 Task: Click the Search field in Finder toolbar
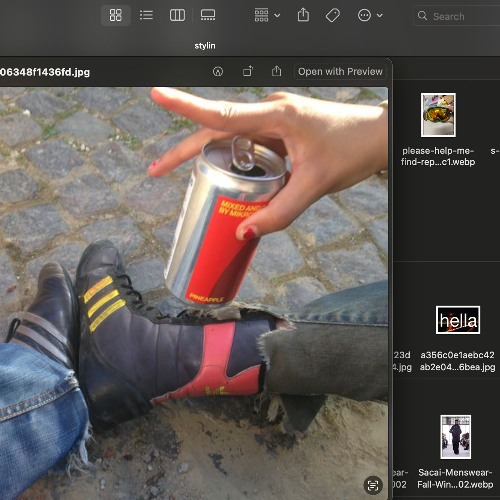click(457, 16)
